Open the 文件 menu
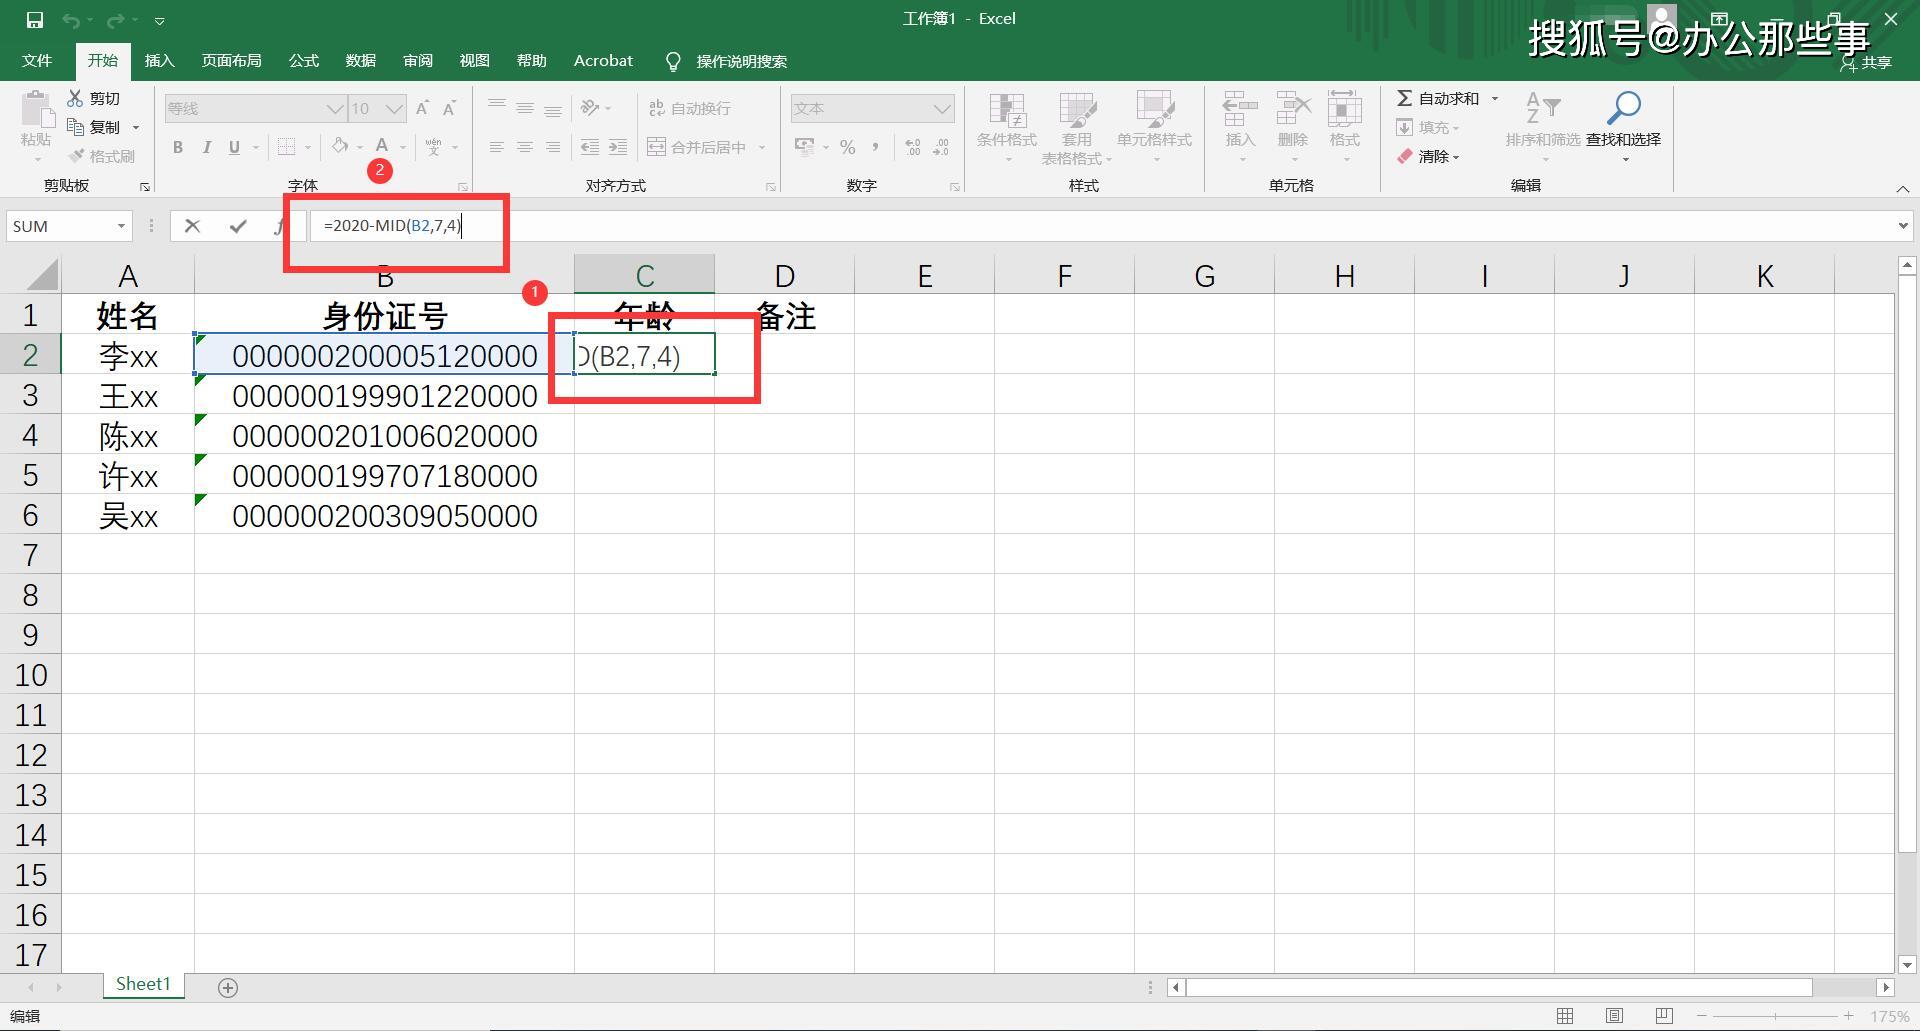The width and height of the screenshot is (1920, 1031). [37, 61]
